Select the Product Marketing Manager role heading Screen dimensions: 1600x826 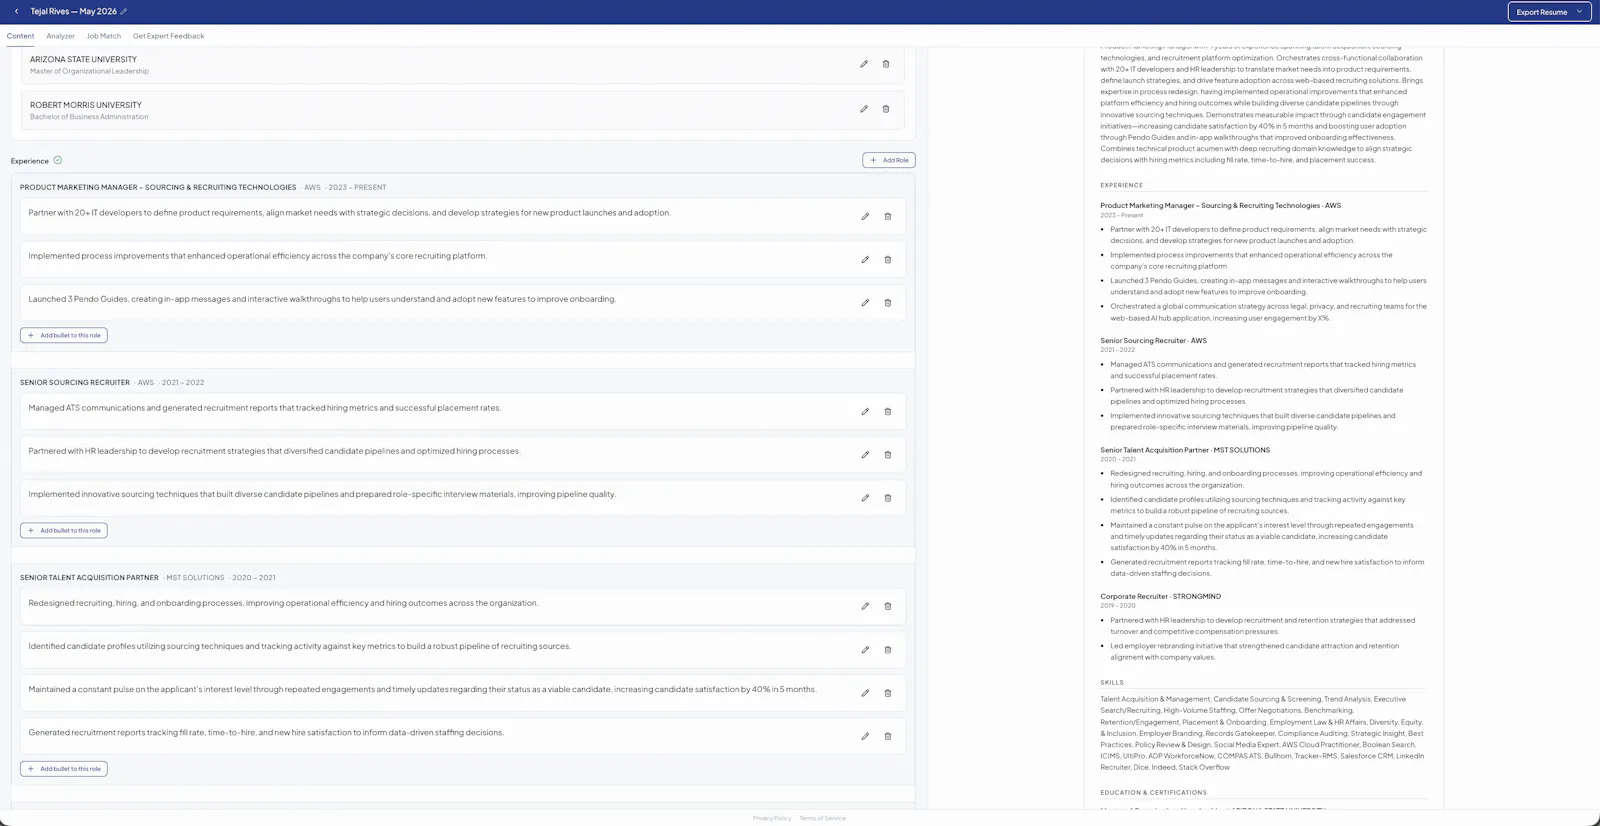click(158, 187)
